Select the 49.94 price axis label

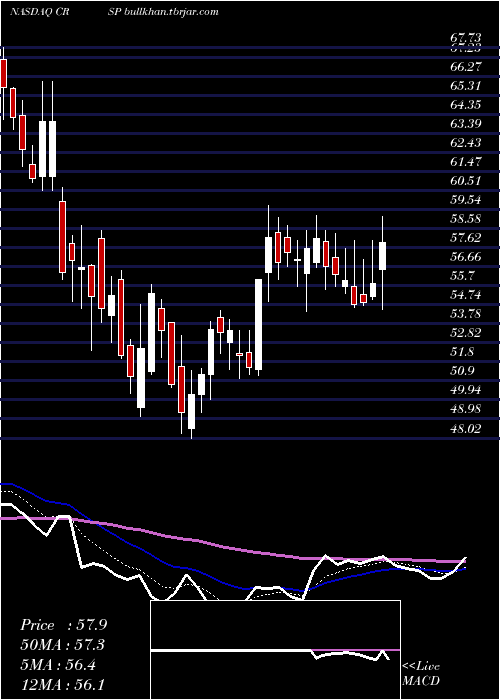click(x=465, y=390)
